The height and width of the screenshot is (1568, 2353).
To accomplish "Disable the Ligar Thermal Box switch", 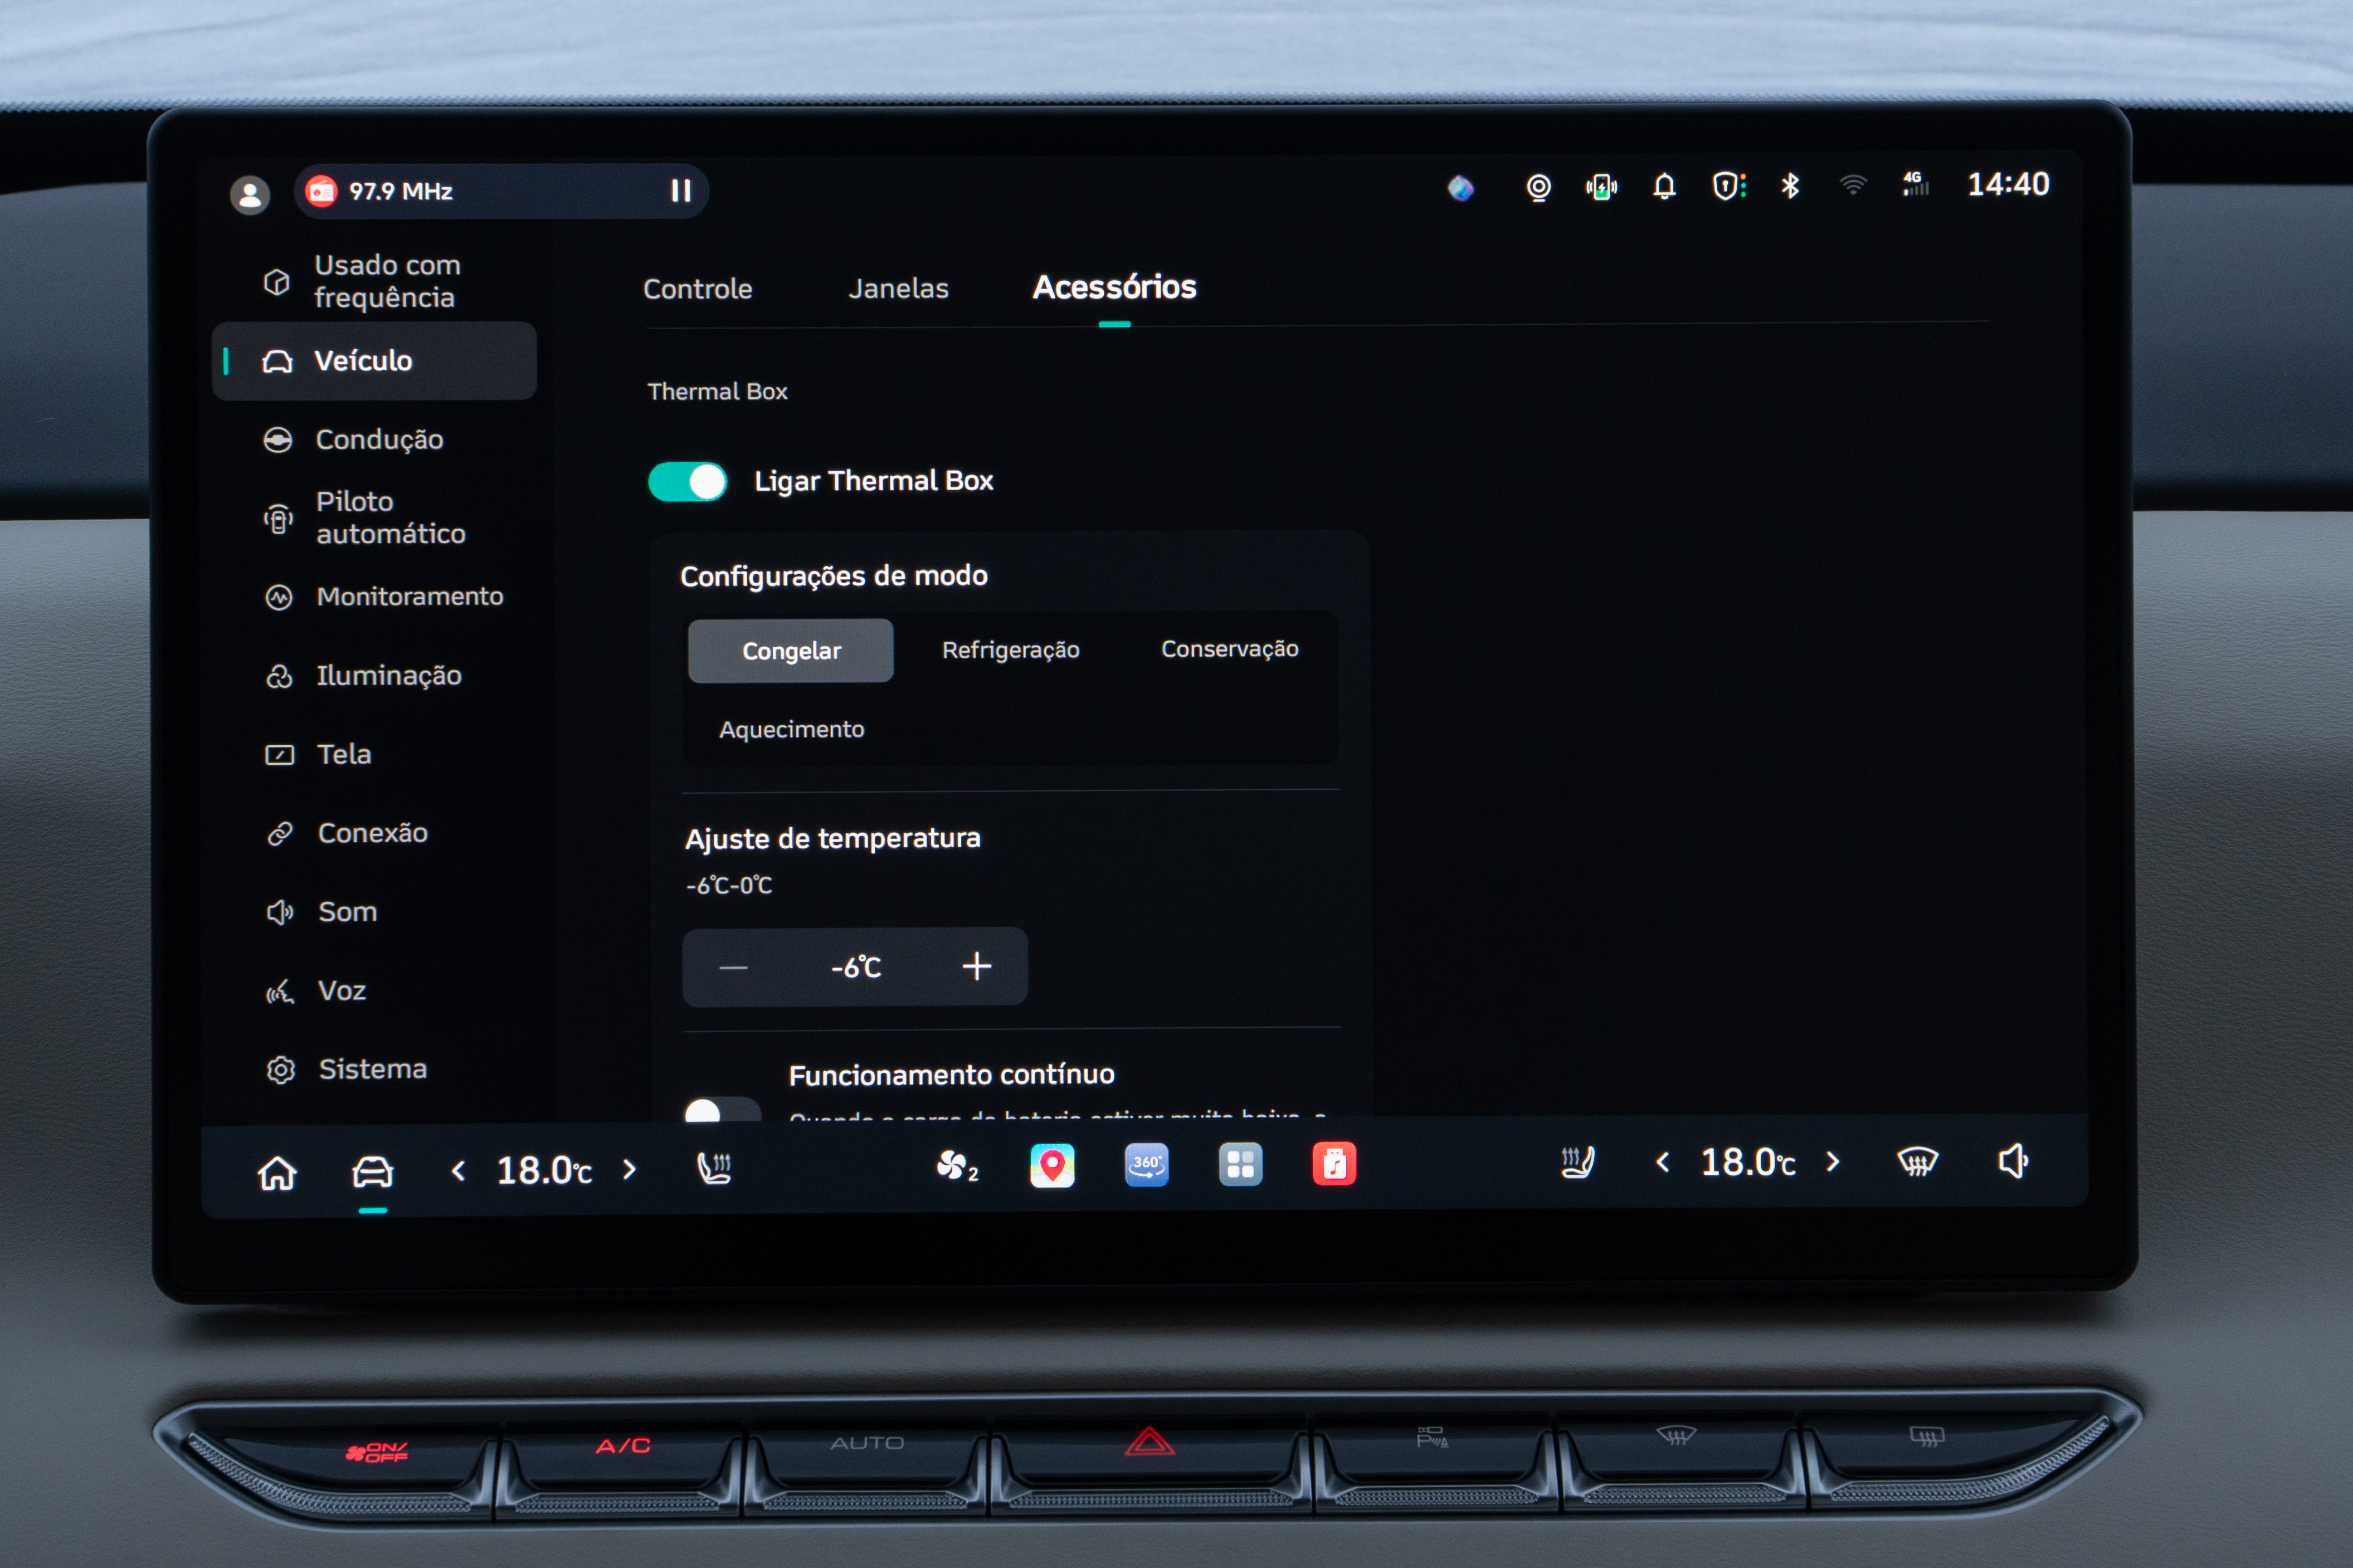I will [x=688, y=482].
